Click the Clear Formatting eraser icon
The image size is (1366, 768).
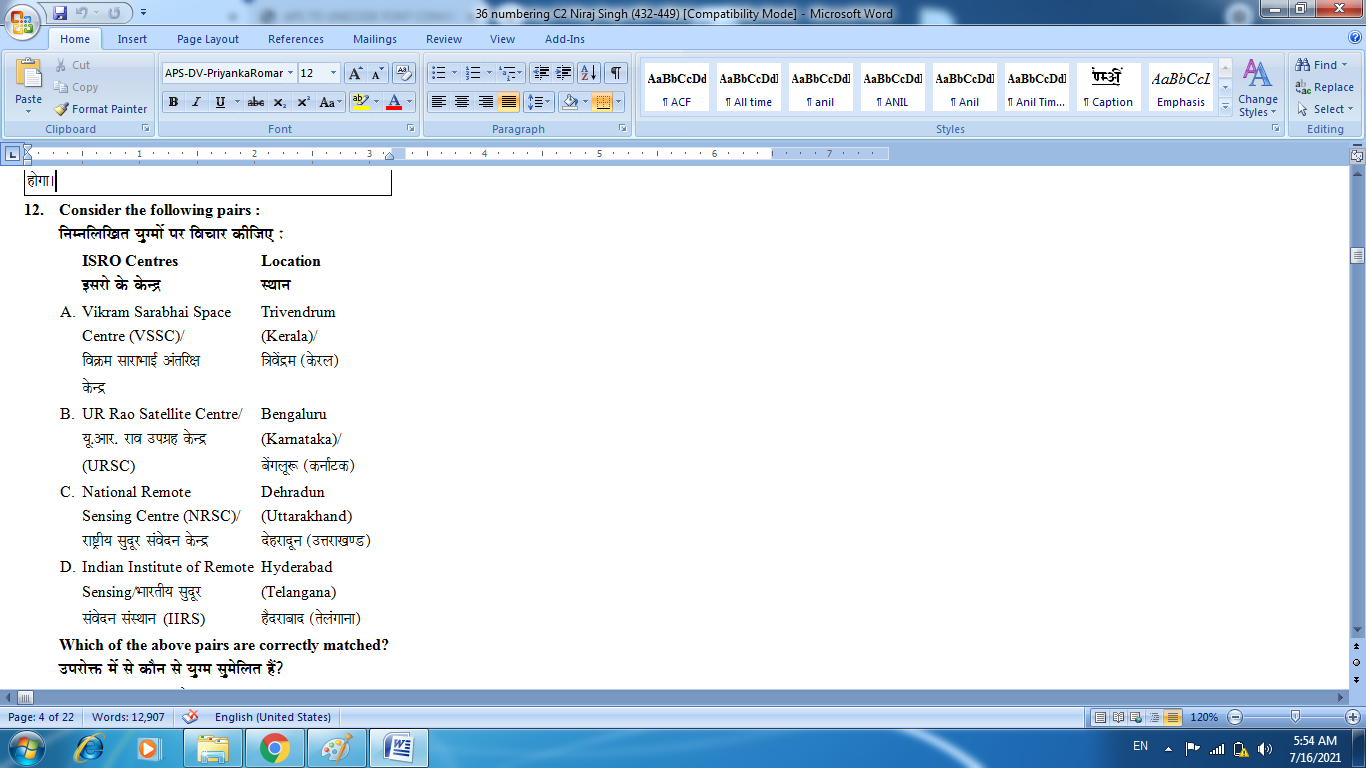click(404, 73)
